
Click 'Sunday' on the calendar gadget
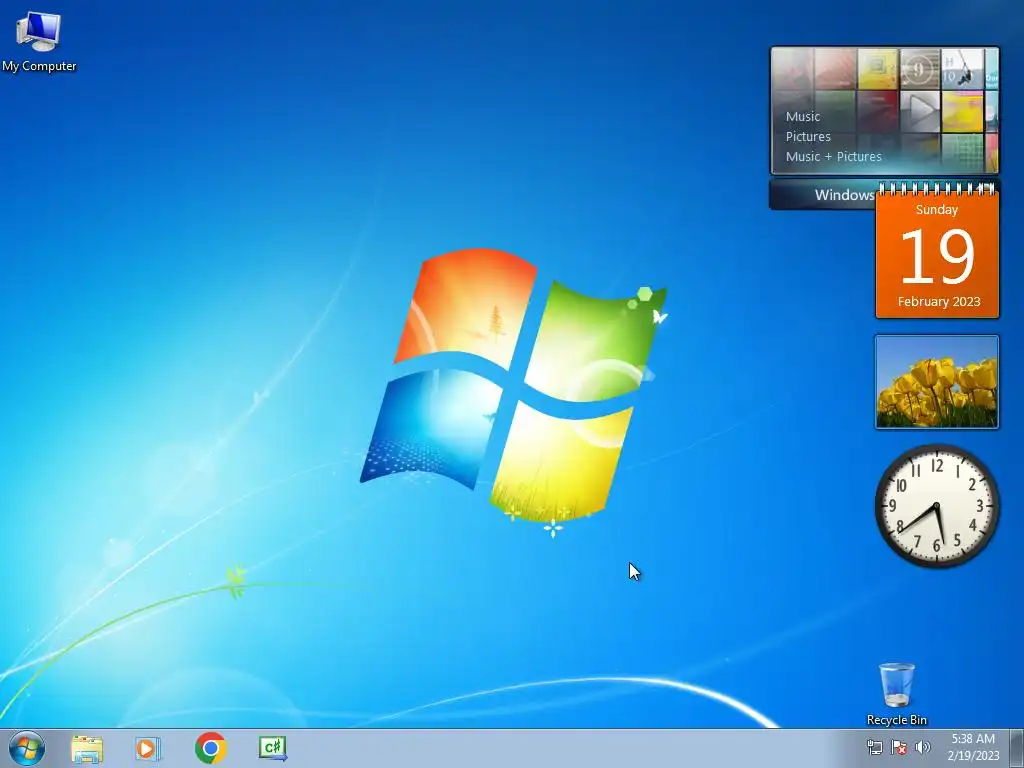click(936, 210)
